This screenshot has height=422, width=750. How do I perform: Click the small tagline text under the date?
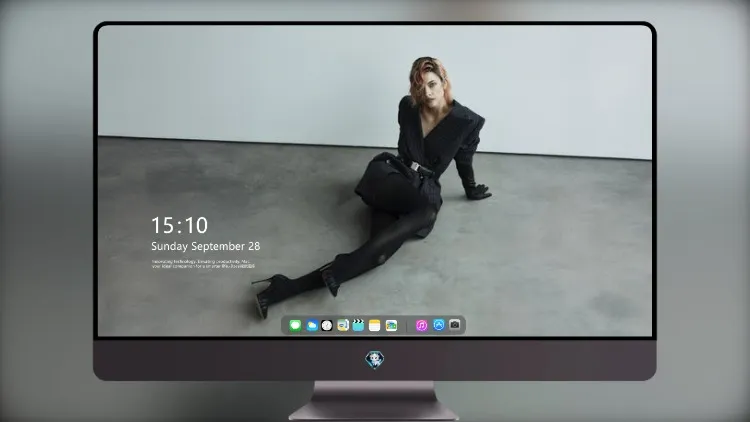coord(203,264)
